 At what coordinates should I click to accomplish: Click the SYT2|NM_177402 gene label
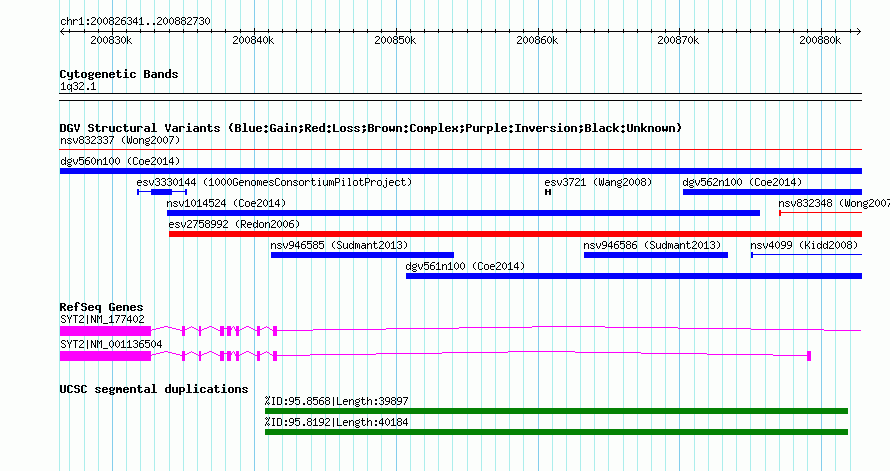102,319
